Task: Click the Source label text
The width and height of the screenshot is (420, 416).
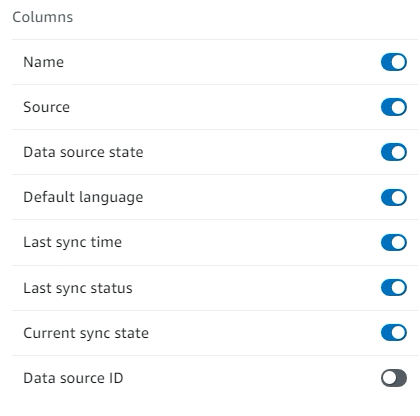Action: 46,107
